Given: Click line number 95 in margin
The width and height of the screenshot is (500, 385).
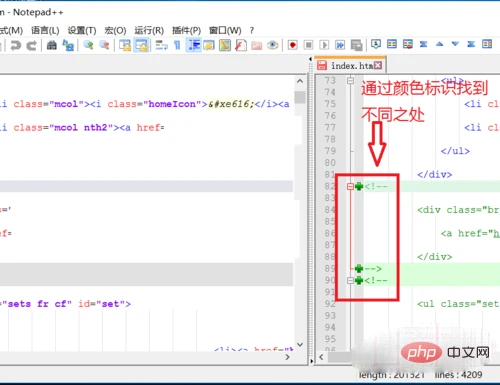Looking at the screenshot, I should click(330, 339).
